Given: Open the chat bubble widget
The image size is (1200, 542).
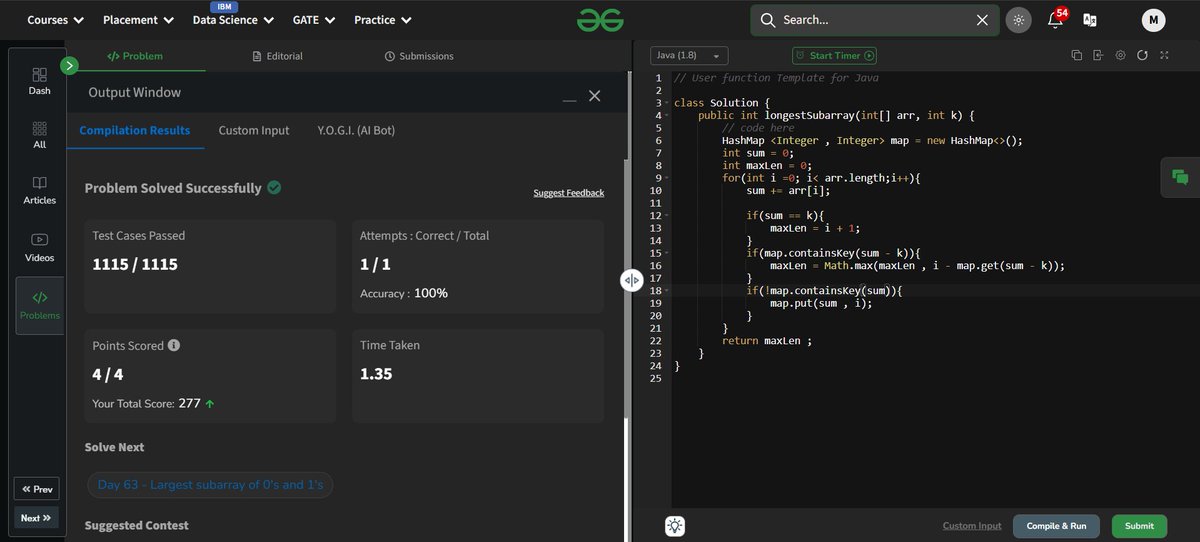Looking at the screenshot, I should click(1180, 177).
